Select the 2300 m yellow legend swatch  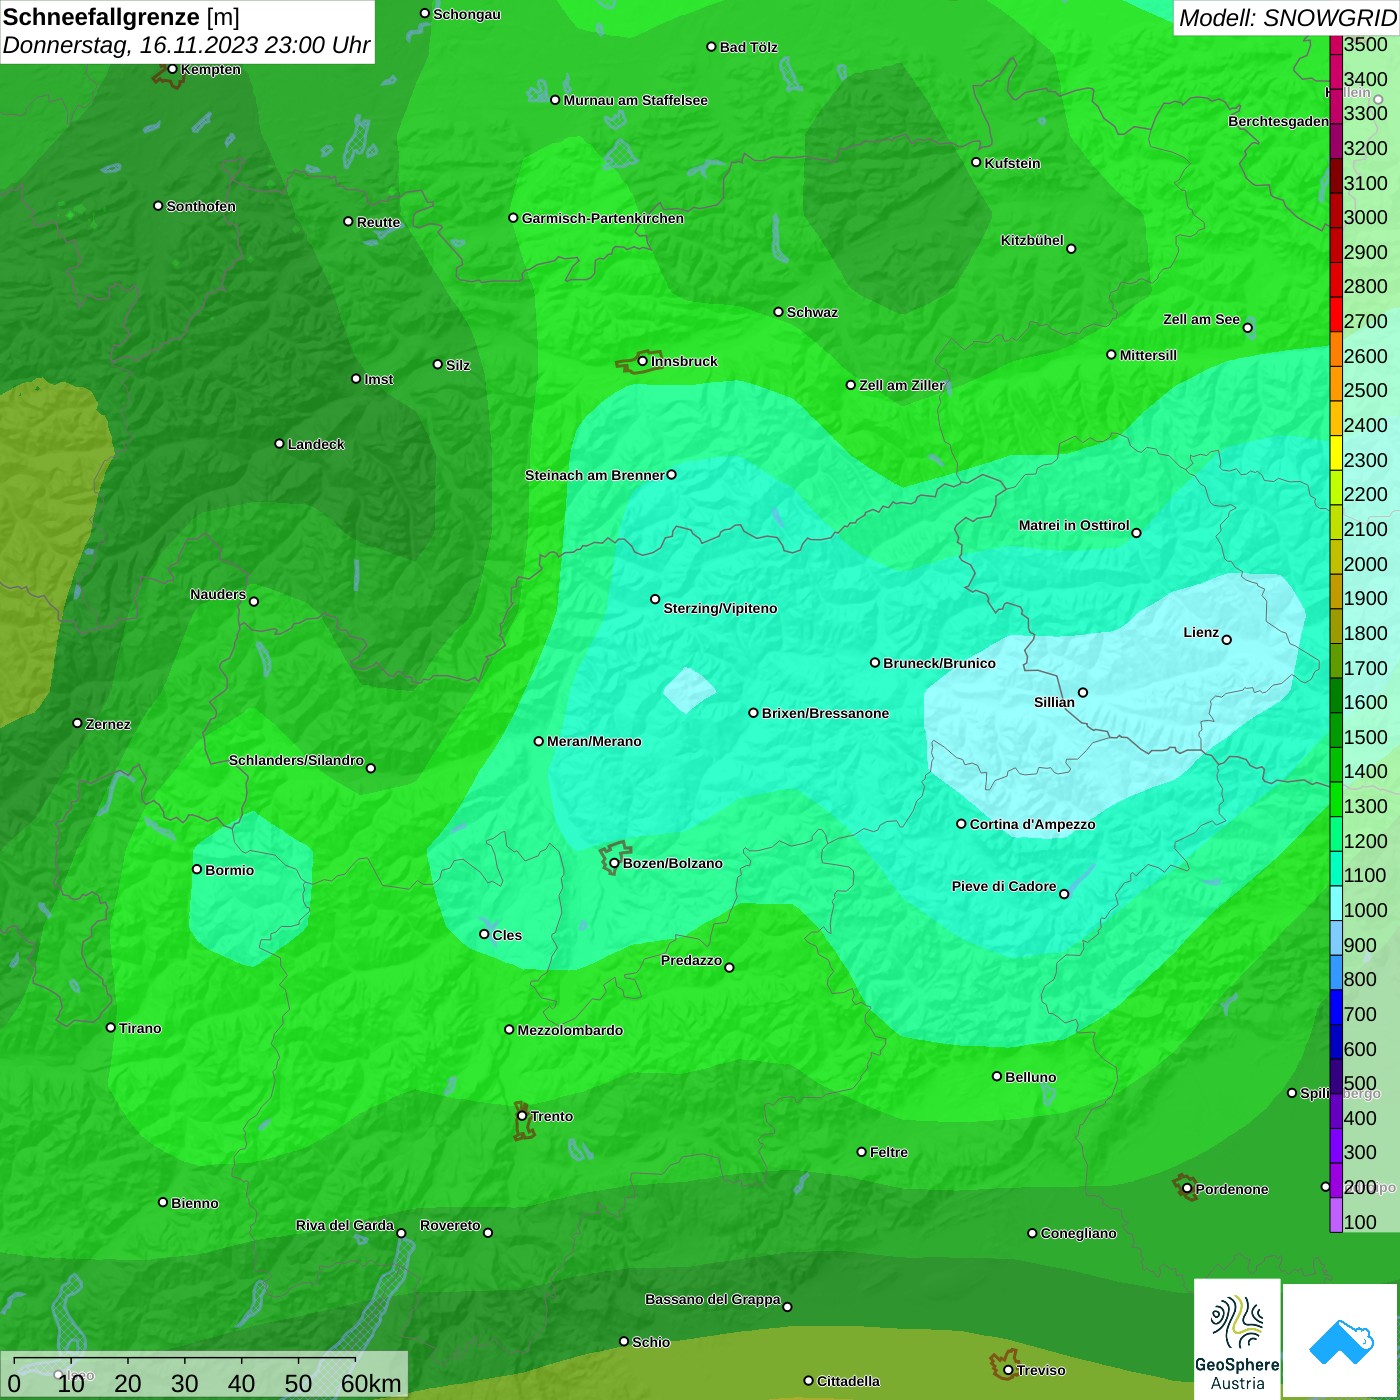click(x=1336, y=453)
